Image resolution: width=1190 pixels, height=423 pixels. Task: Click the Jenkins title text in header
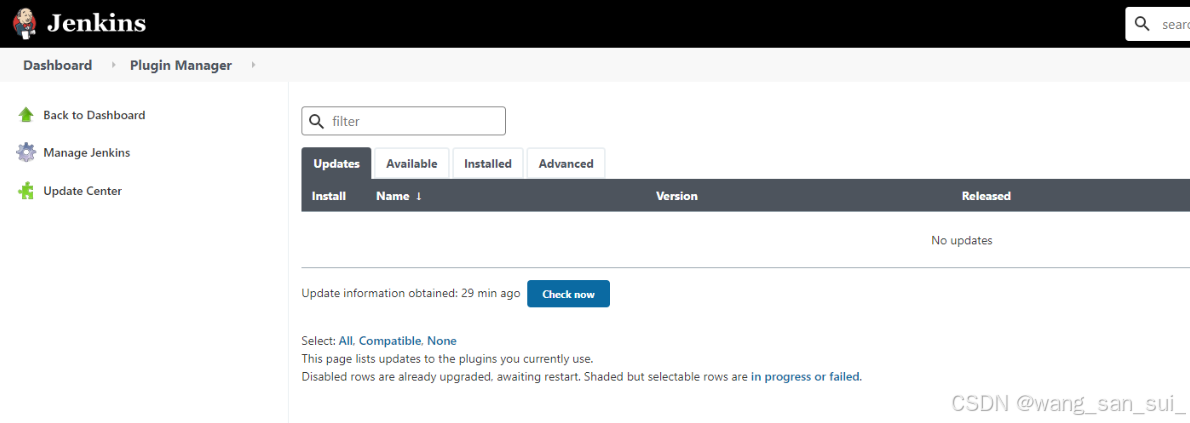tap(96, 23)
